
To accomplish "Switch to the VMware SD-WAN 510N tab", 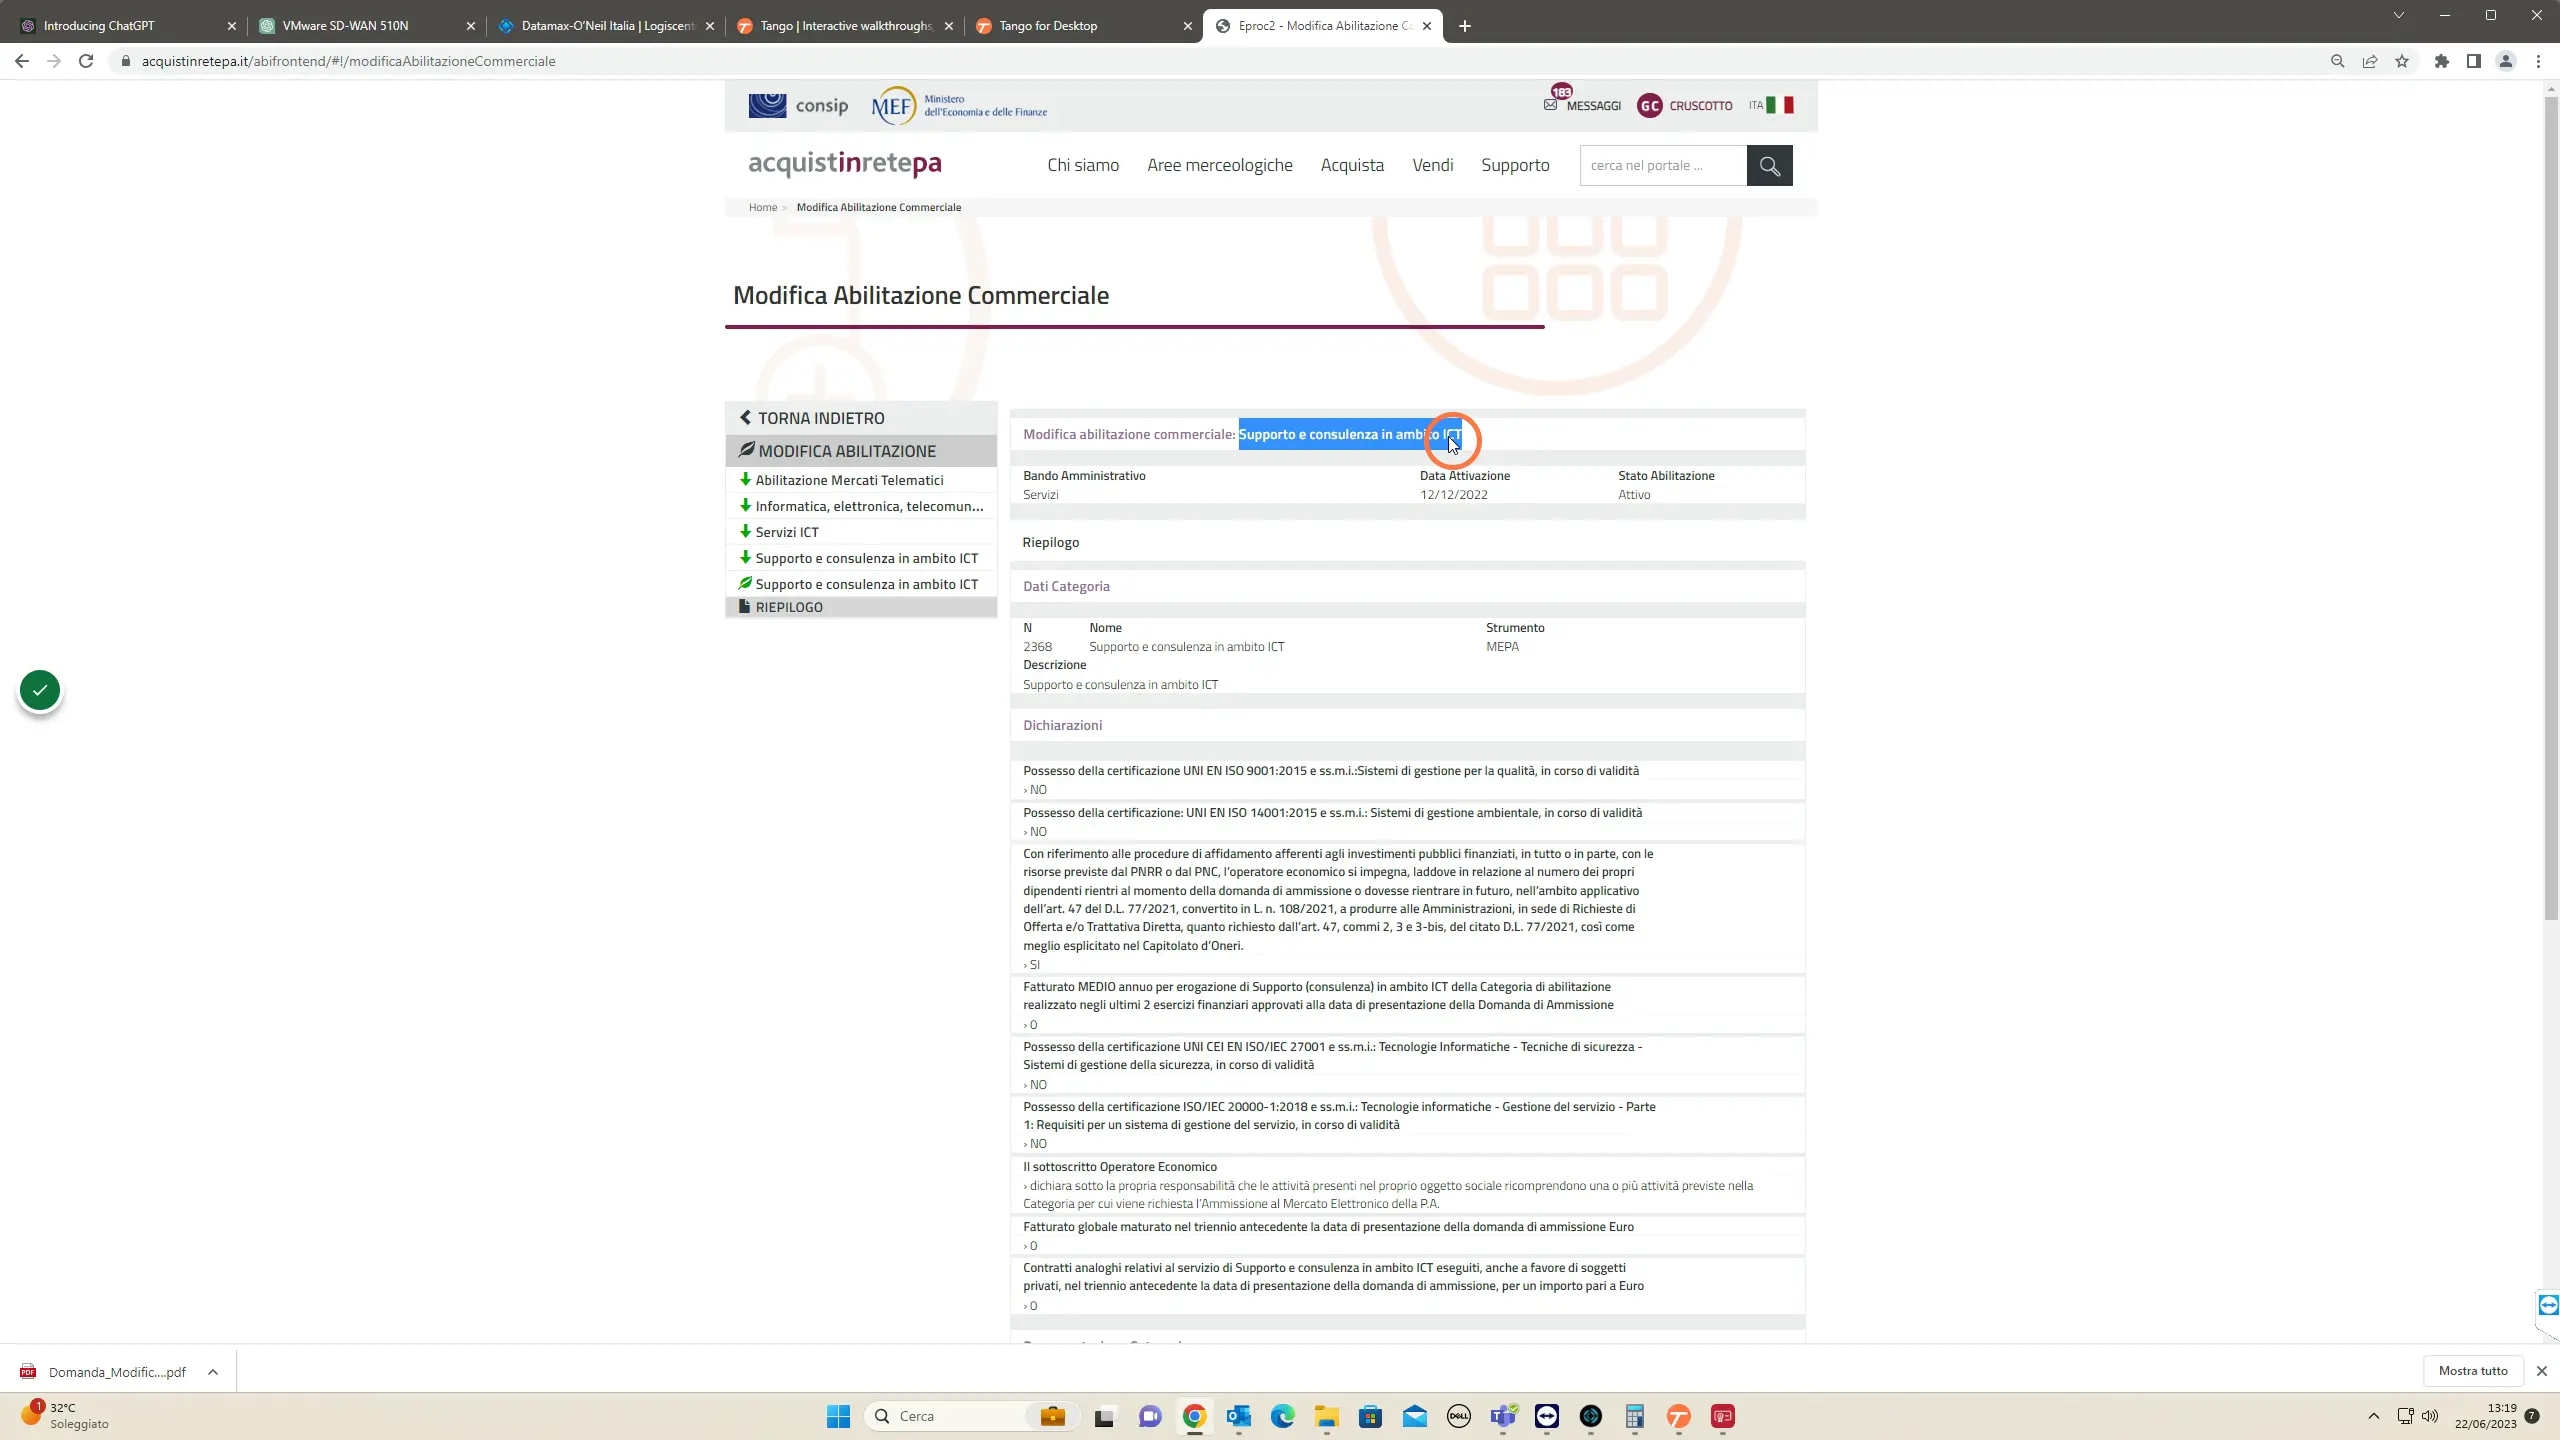I will point(367,26).
